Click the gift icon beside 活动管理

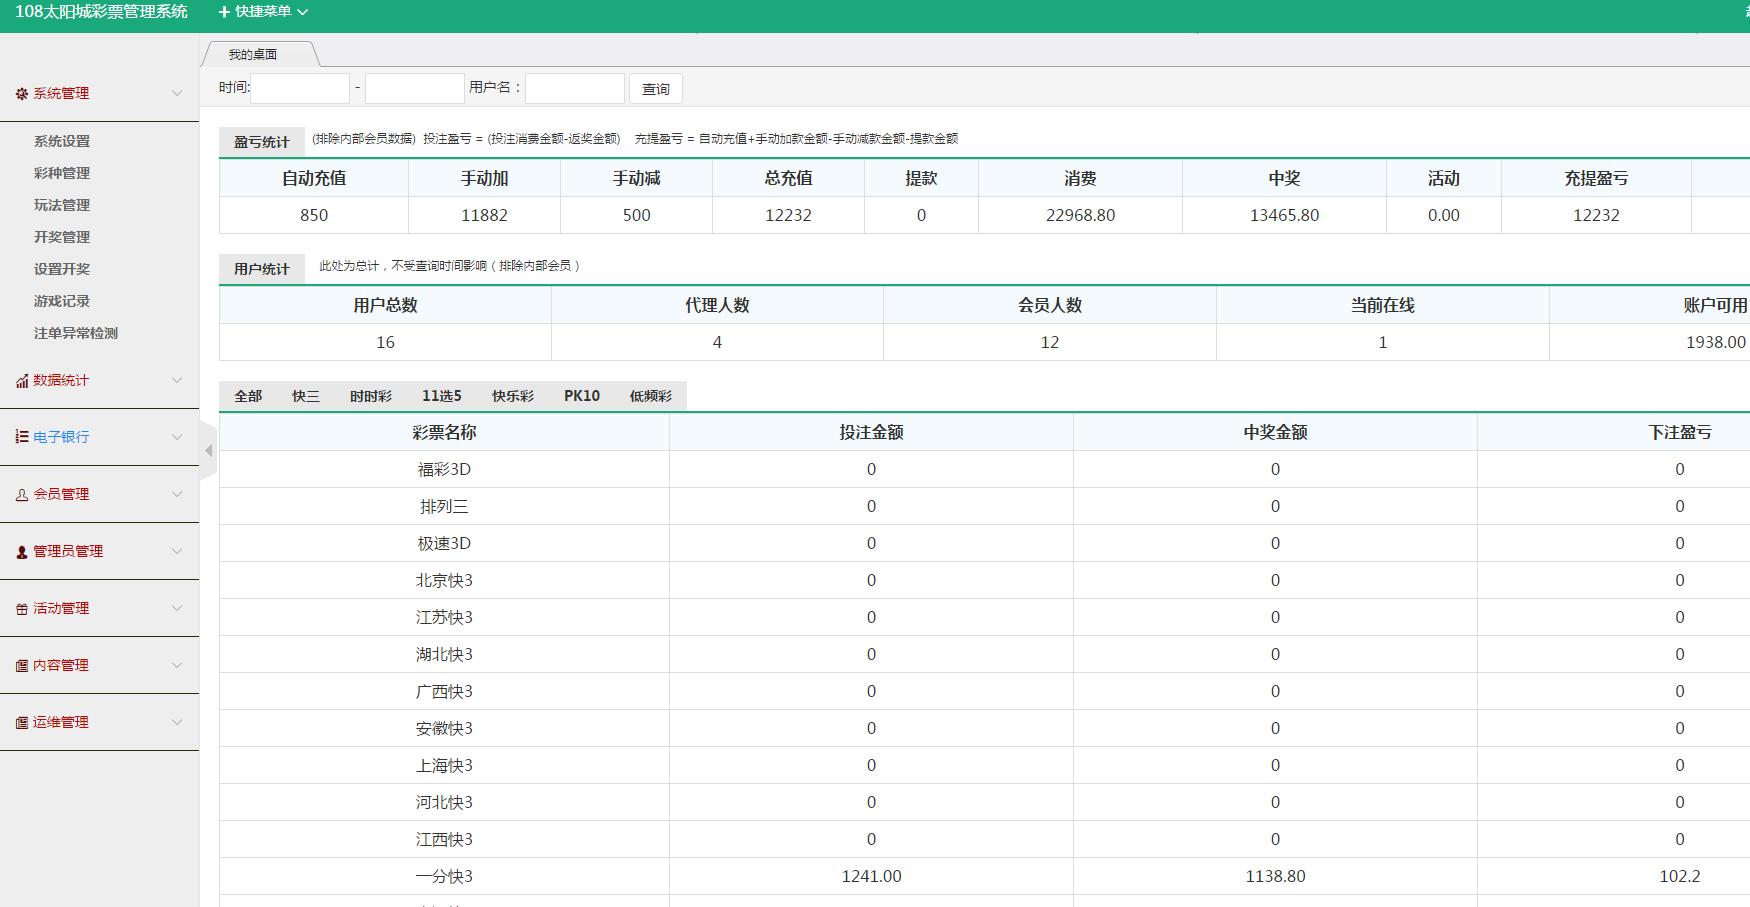click(x=22, y=609)
